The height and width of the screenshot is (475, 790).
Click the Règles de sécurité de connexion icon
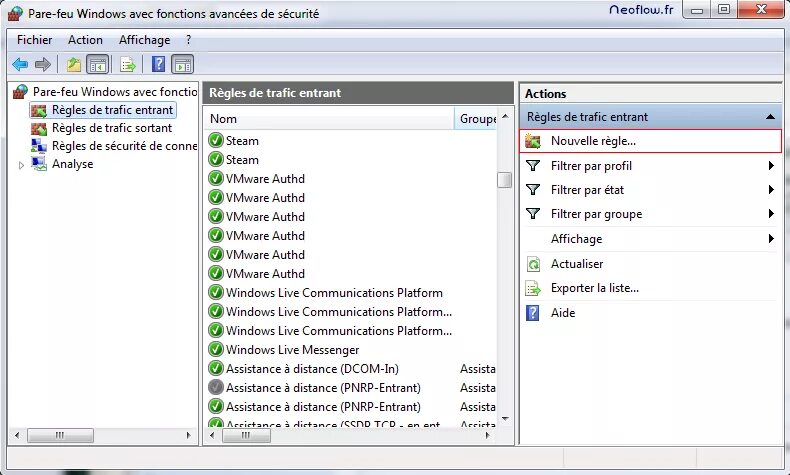[x=39, y=146]
